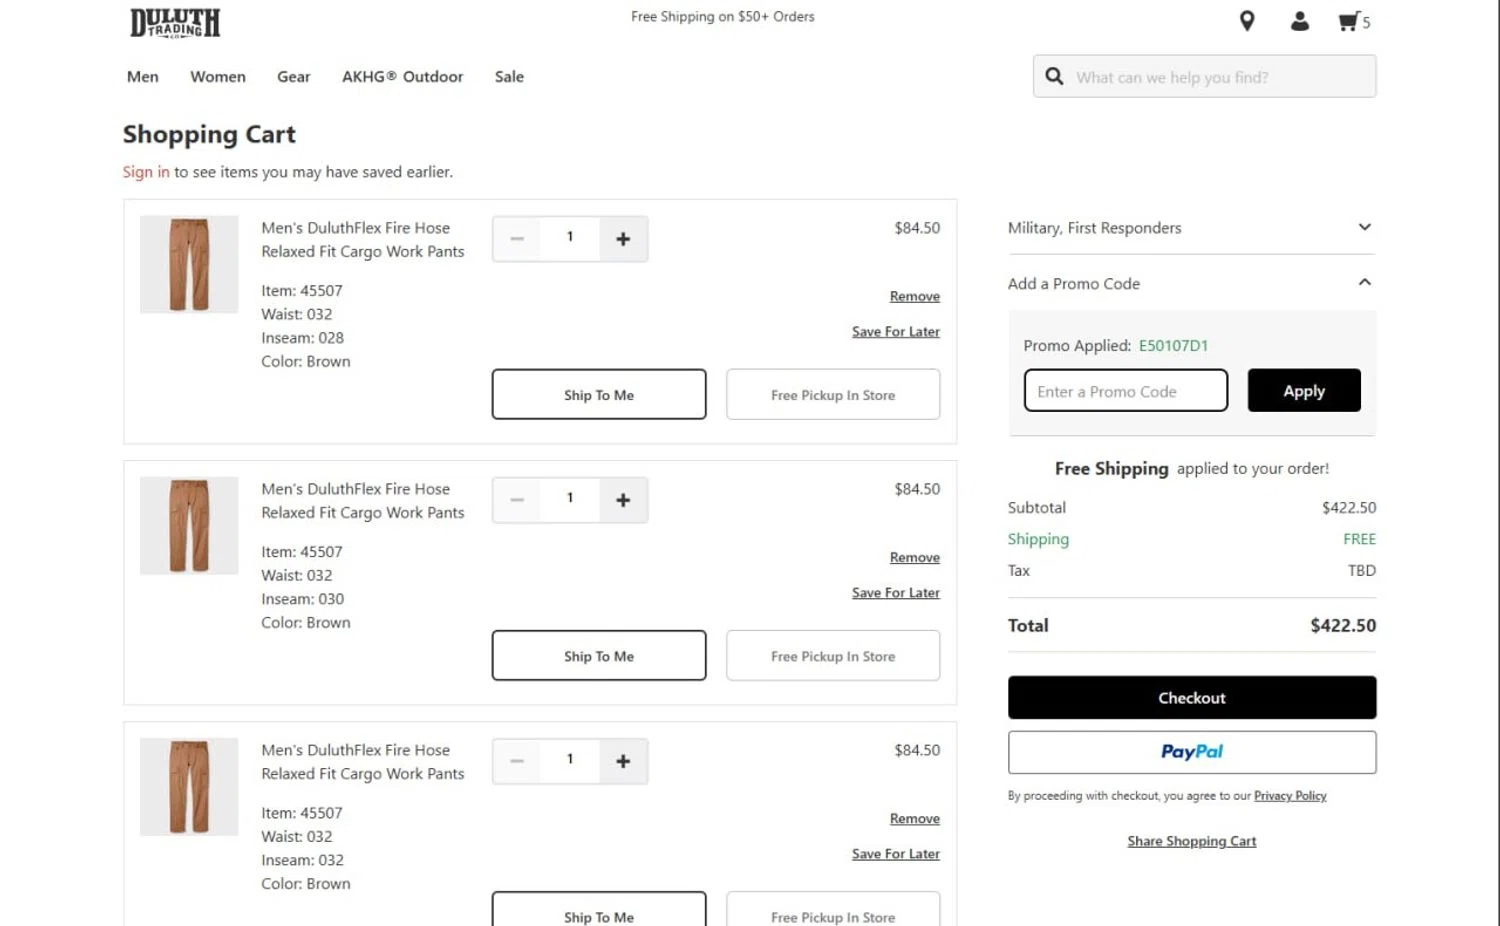Decrease quantity for Inseam 030 pants
Screen dimensions: 1500x926
517,500
